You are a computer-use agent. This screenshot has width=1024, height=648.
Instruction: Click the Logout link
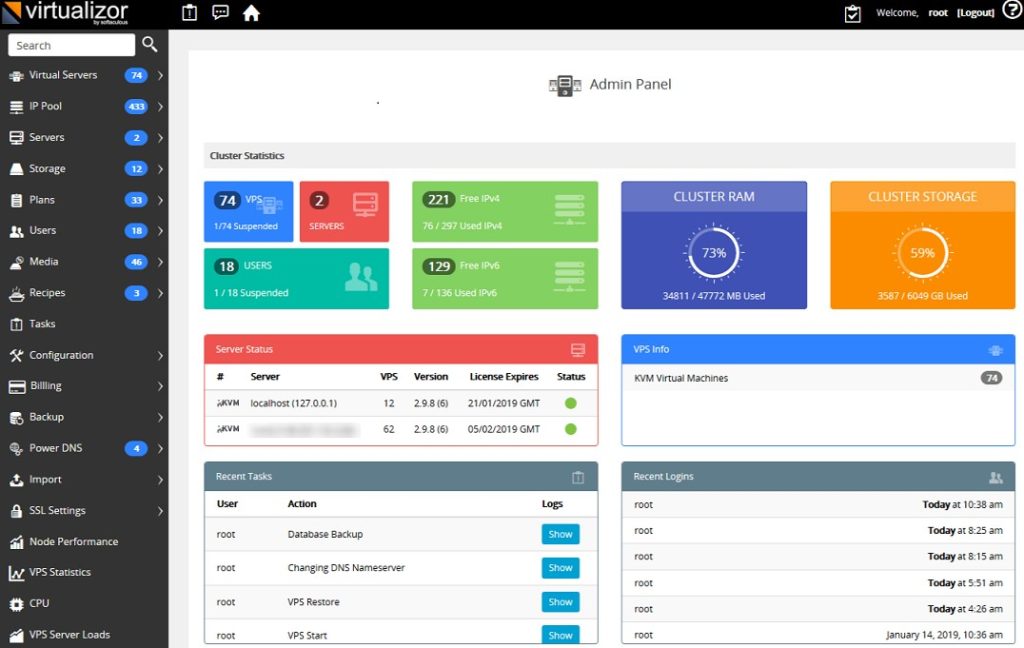pos(975,12)
